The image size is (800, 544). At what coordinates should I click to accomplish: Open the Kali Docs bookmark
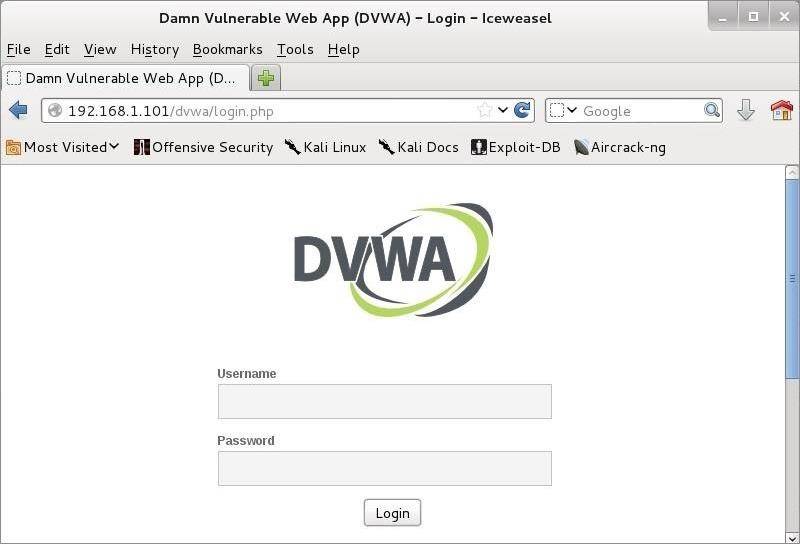[x=418, y=147]
